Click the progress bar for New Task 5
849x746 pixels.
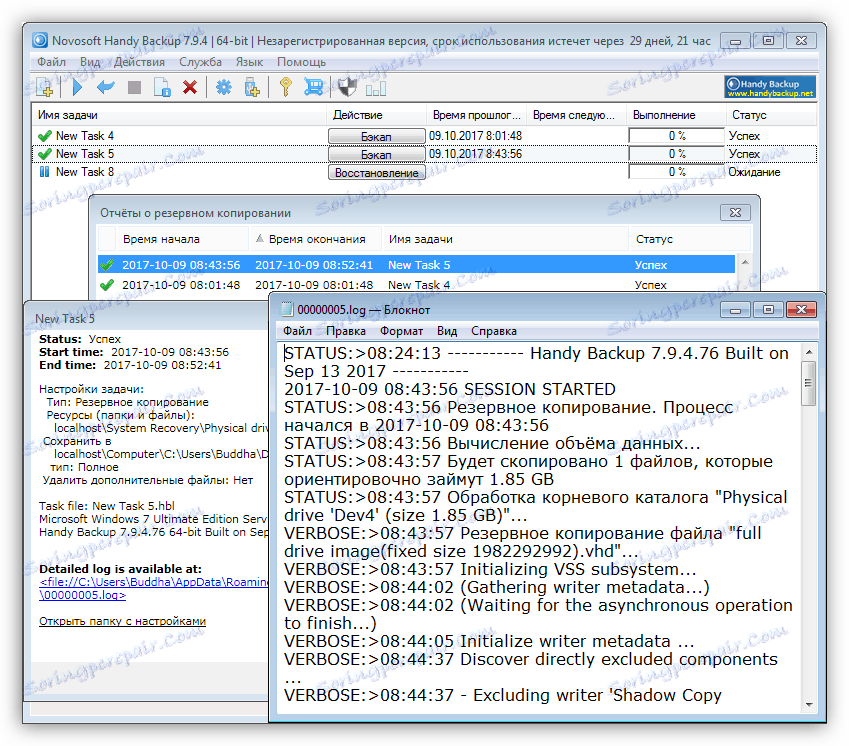coord(676,154)
